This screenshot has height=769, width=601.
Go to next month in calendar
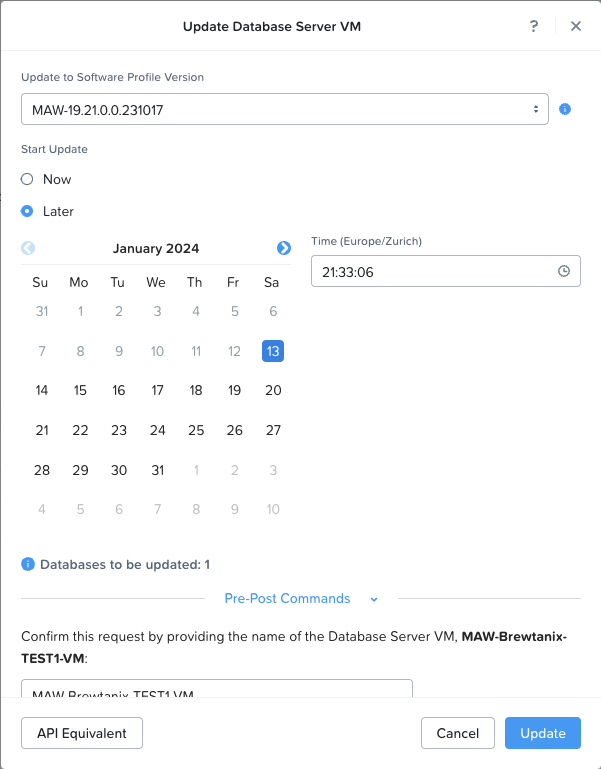(x=284, y=248)
